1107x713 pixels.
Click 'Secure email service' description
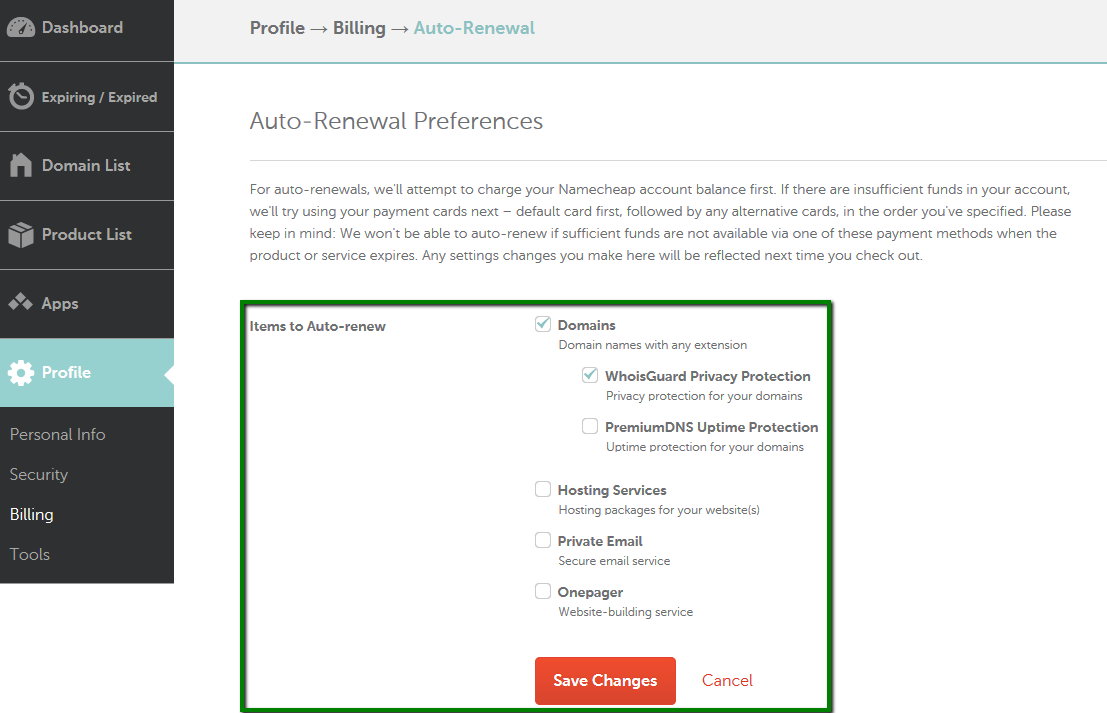point(614,561)
